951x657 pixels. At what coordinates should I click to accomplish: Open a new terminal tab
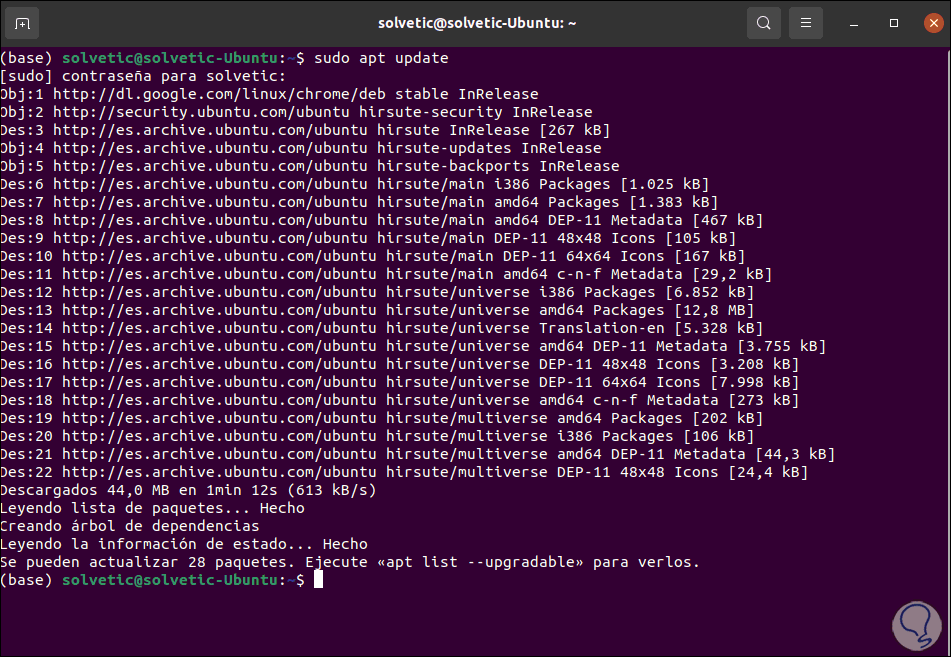click(x=22, y=24)
